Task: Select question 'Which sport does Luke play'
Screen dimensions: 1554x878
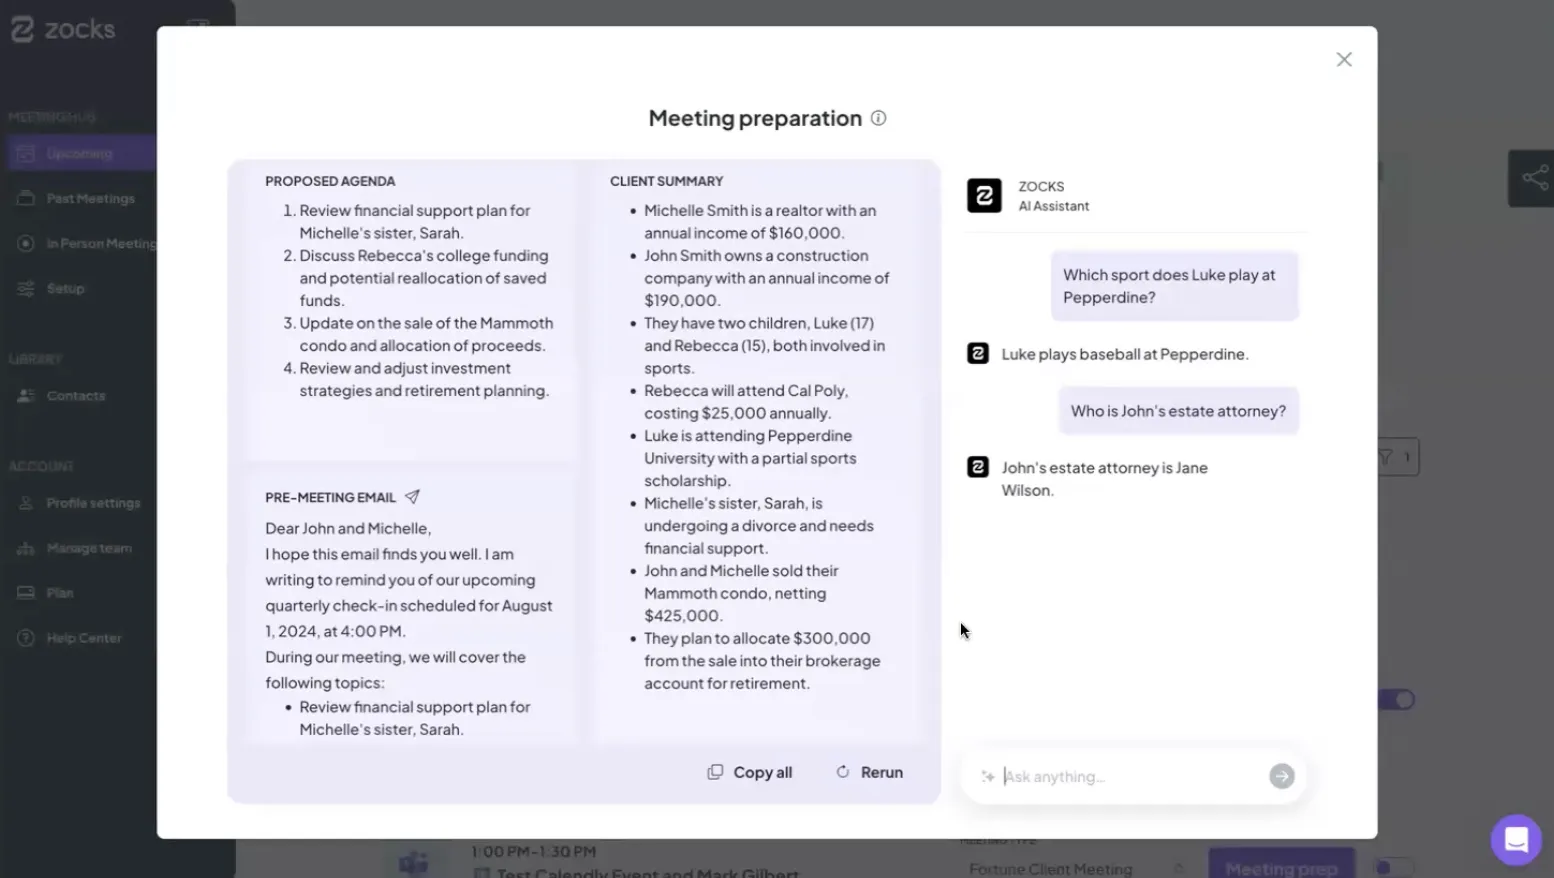Action: pyautogui.click(x=1174, y=286)
